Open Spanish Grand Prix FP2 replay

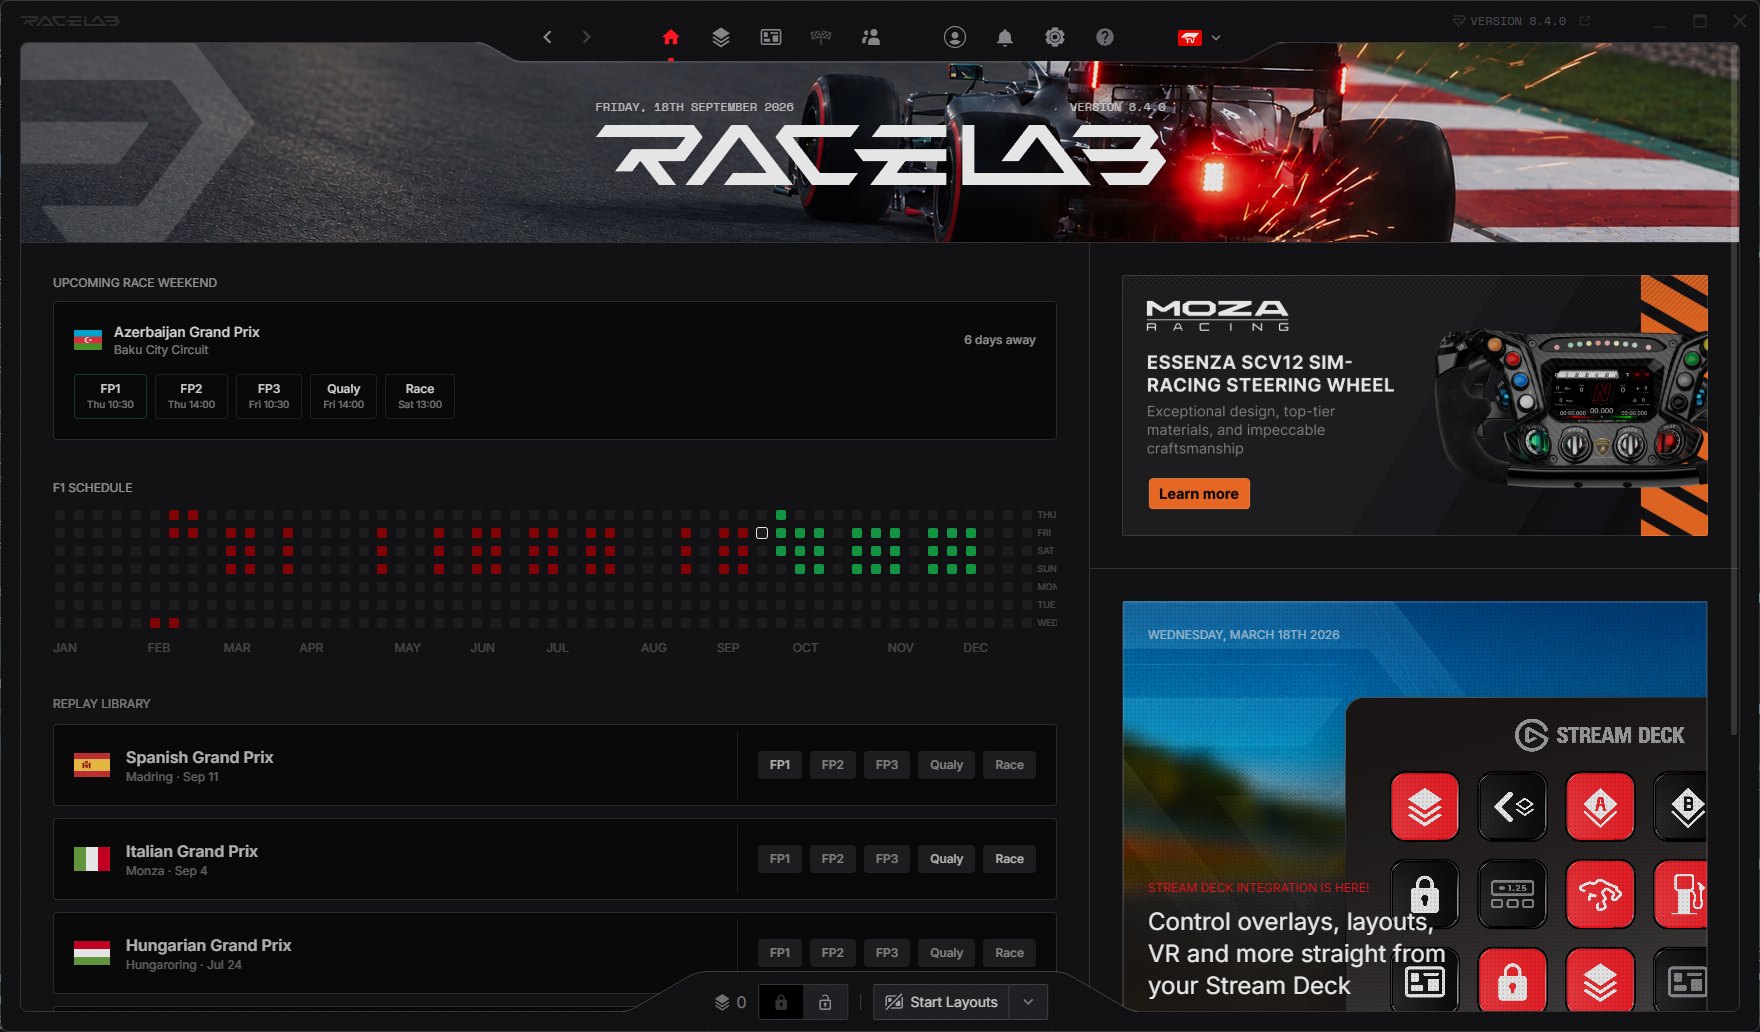coord(832,765)
